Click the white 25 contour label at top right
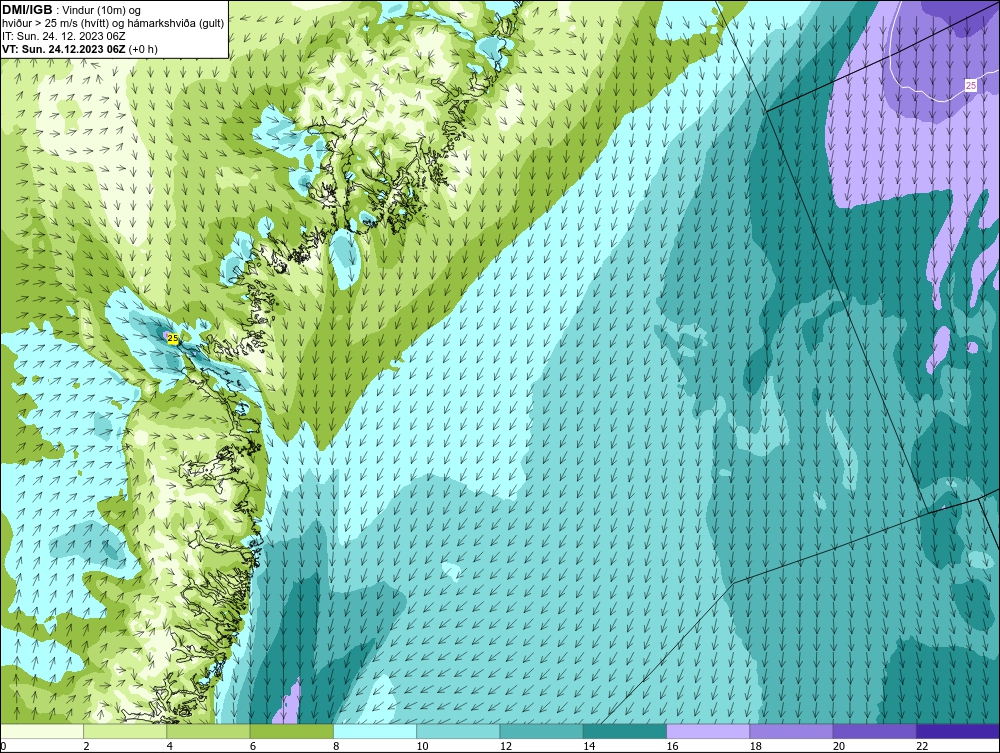1000x753 pixels. 971,85
